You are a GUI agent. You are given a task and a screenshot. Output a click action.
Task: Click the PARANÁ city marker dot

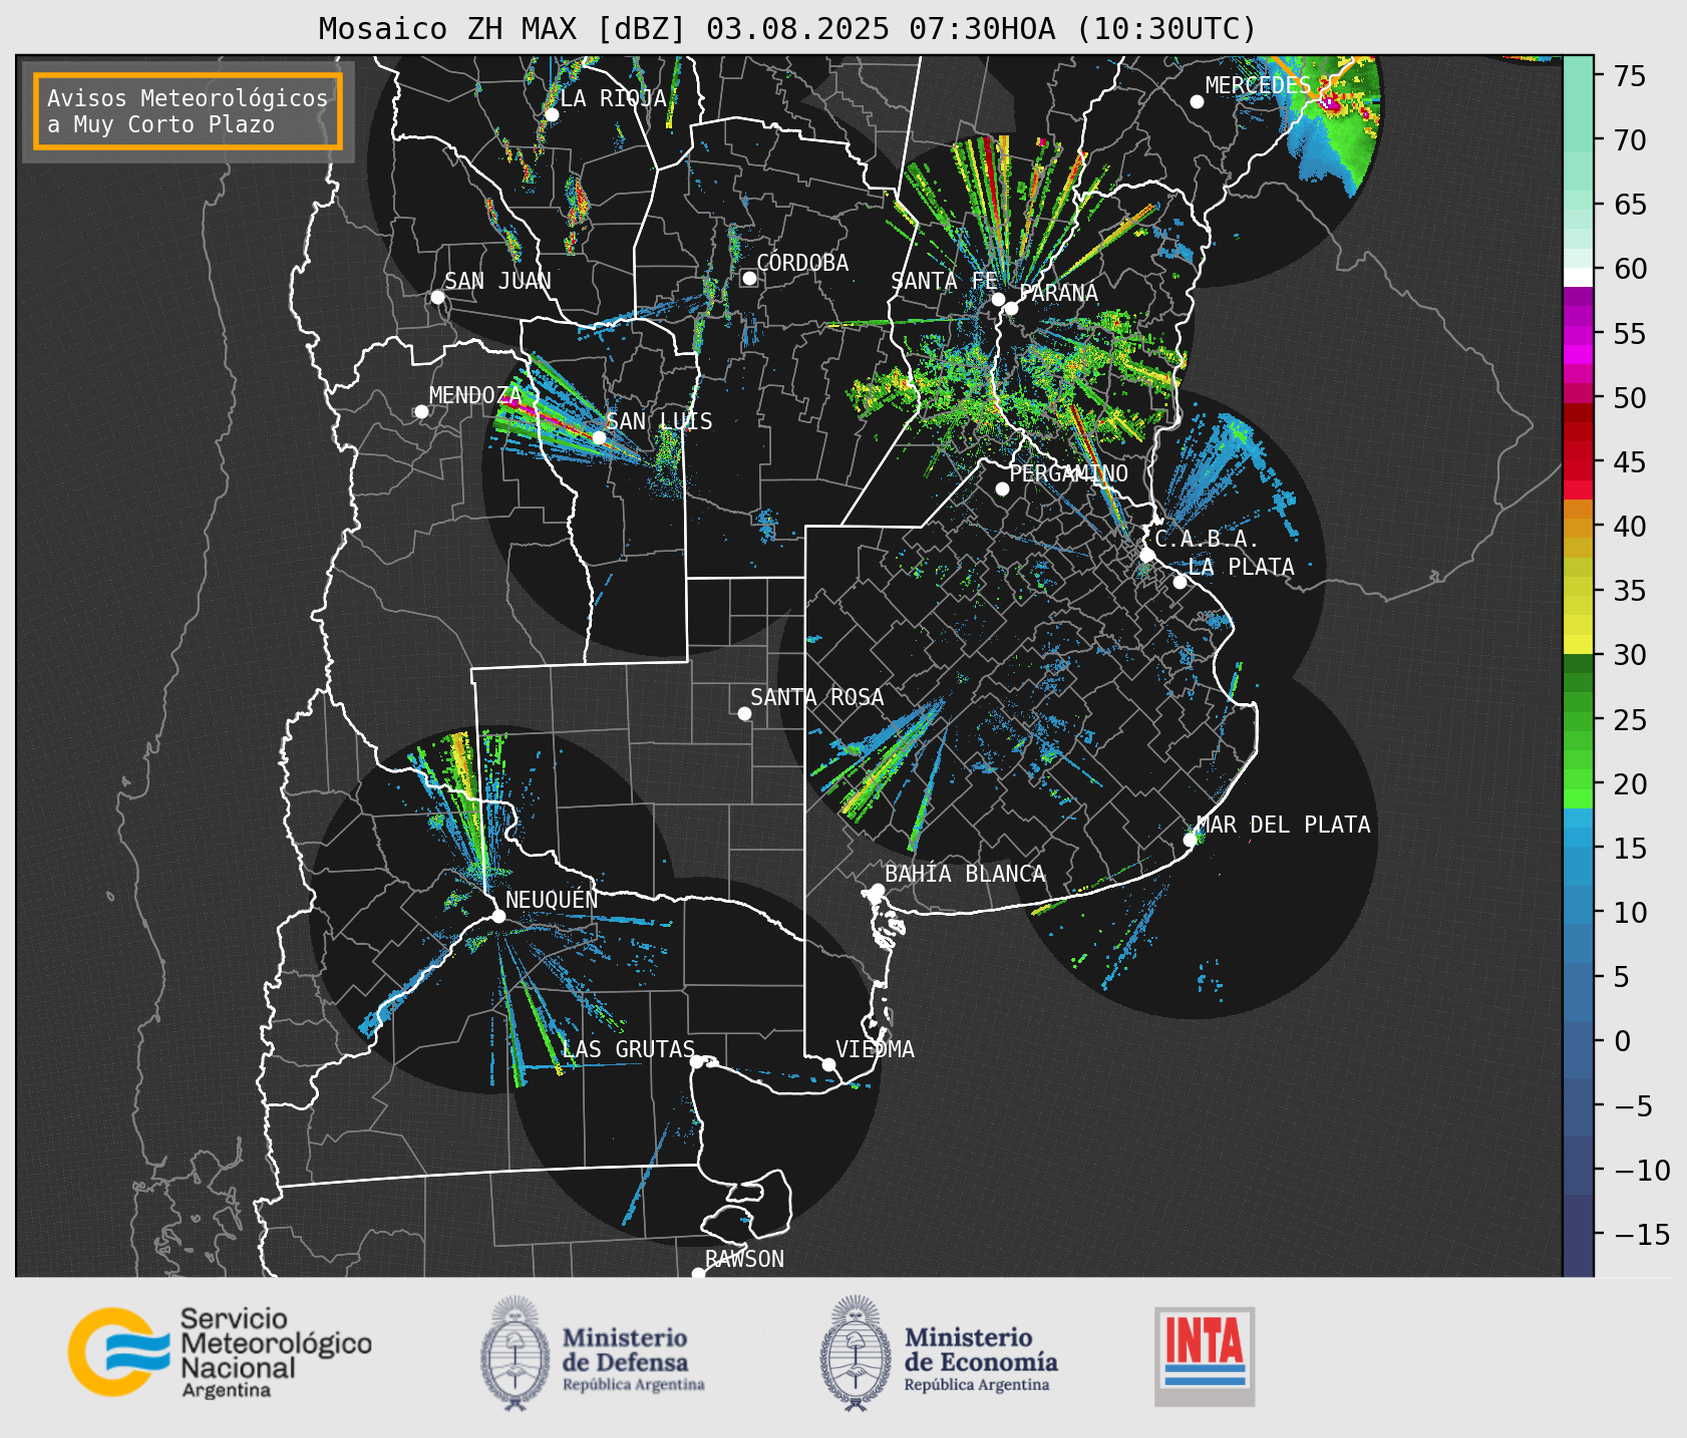1011,308
